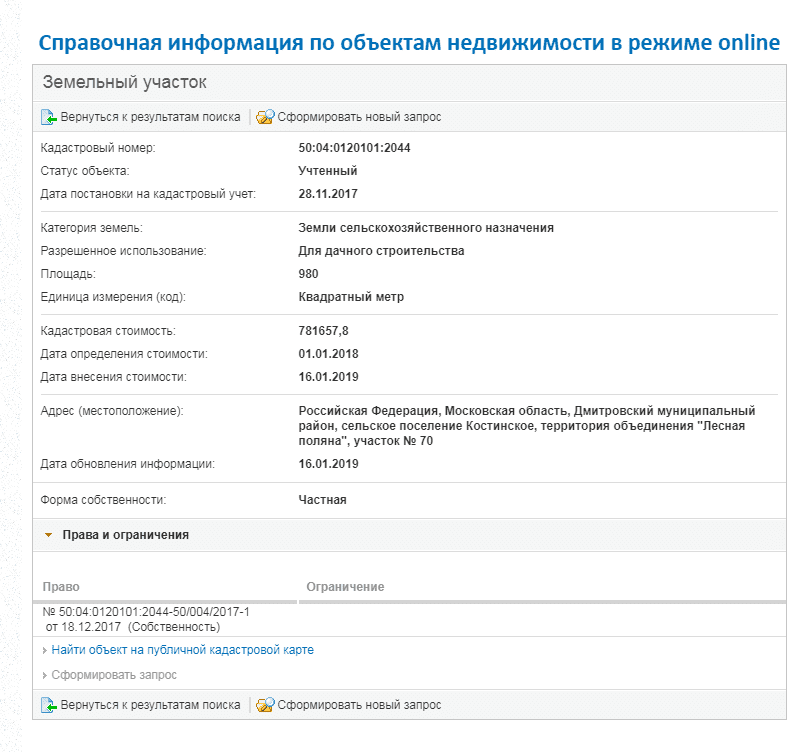The image size is (793, 752).
Task: Click the cadastral number value 50:04:0120101:2044
Action: [x=355, y=148]
